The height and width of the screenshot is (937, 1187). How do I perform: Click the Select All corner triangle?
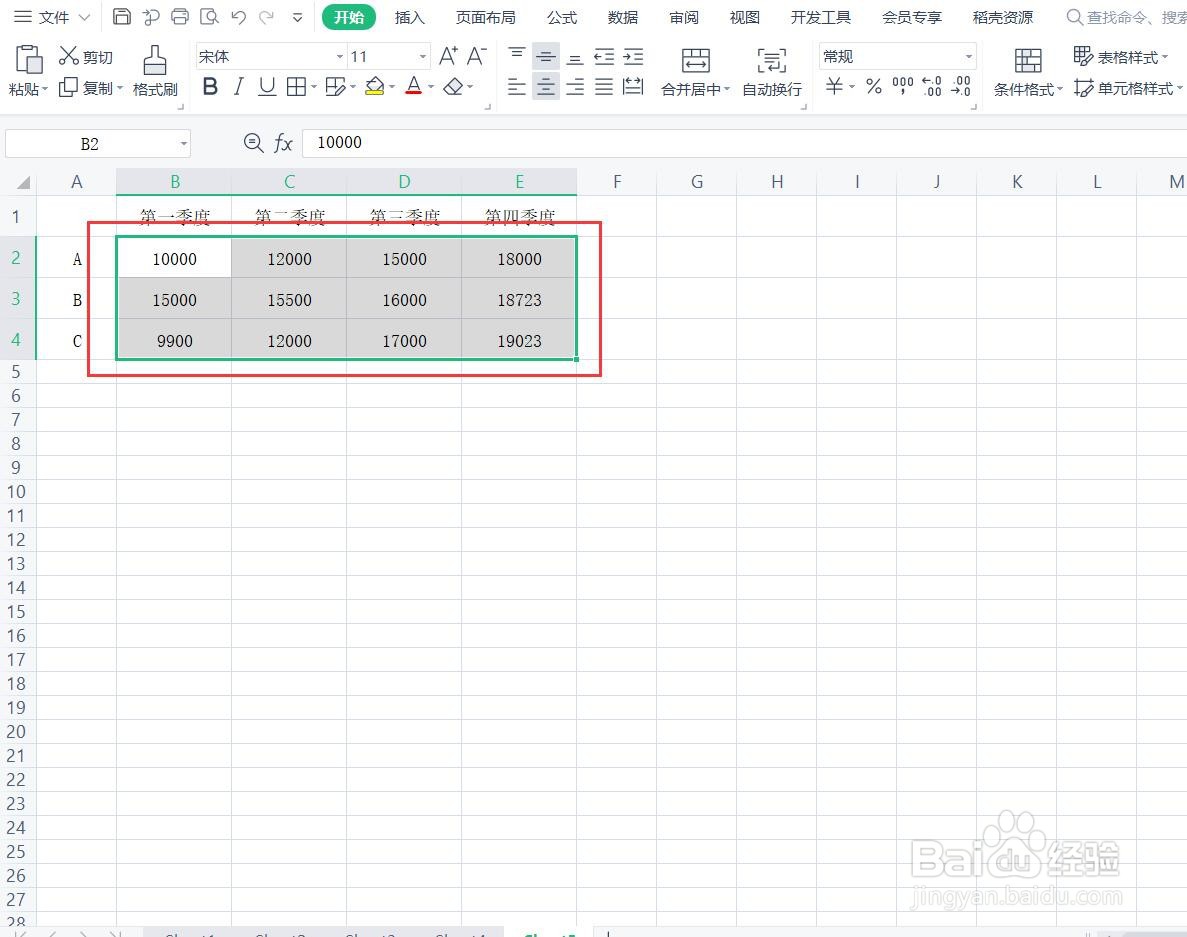pyautogui.click(x=23, y=182)
